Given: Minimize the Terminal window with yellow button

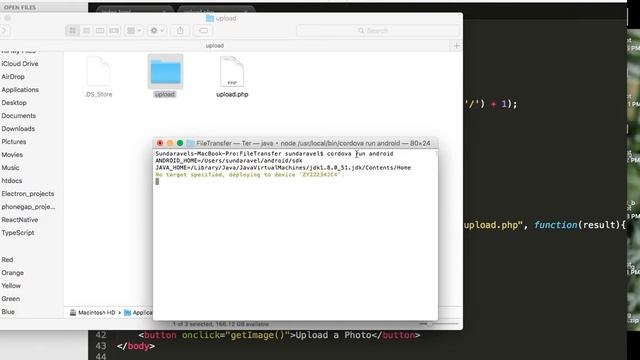Looking at the screenshot, I should [170, 143].
